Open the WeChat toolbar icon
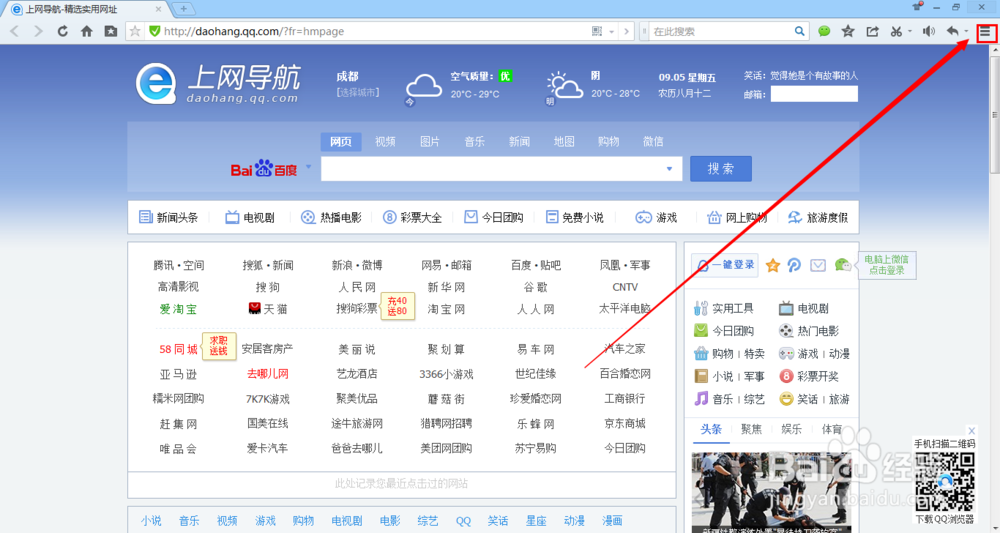The height and width of the screenshot is (533, 1000). (825, 31)
